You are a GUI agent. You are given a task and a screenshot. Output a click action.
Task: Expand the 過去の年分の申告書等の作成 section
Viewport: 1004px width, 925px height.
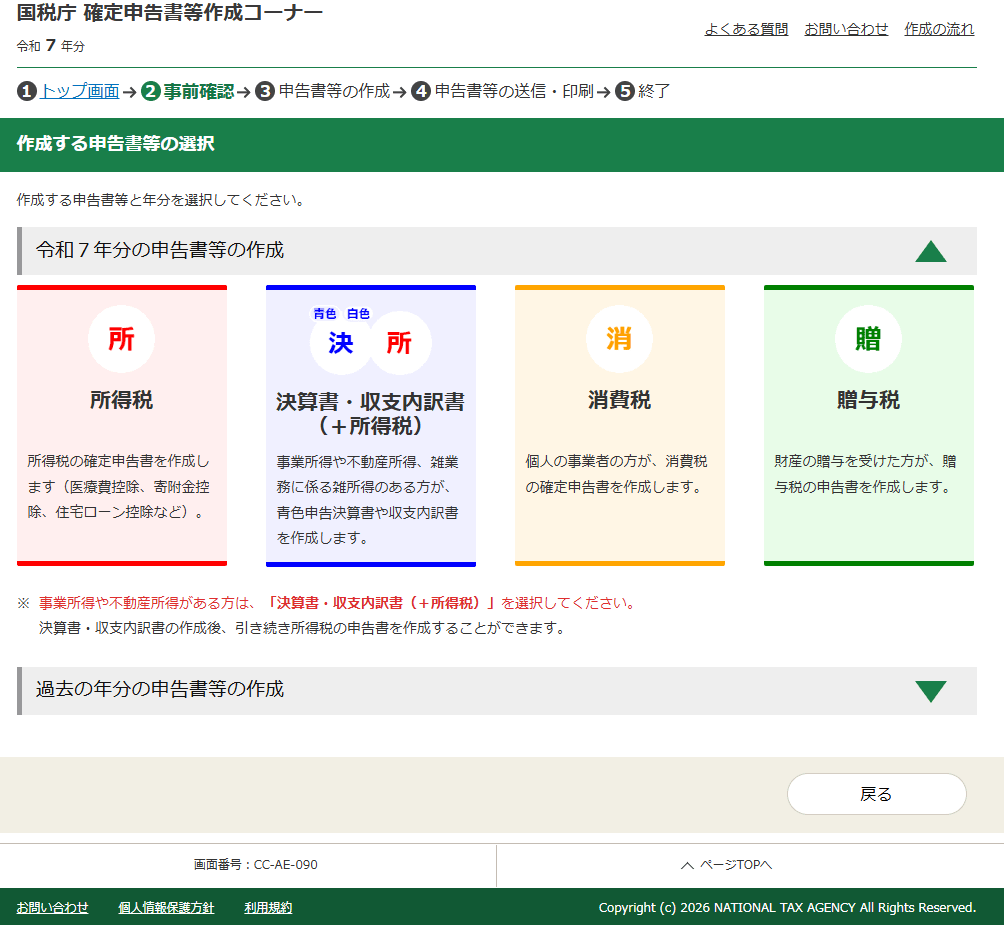(931, 691)
